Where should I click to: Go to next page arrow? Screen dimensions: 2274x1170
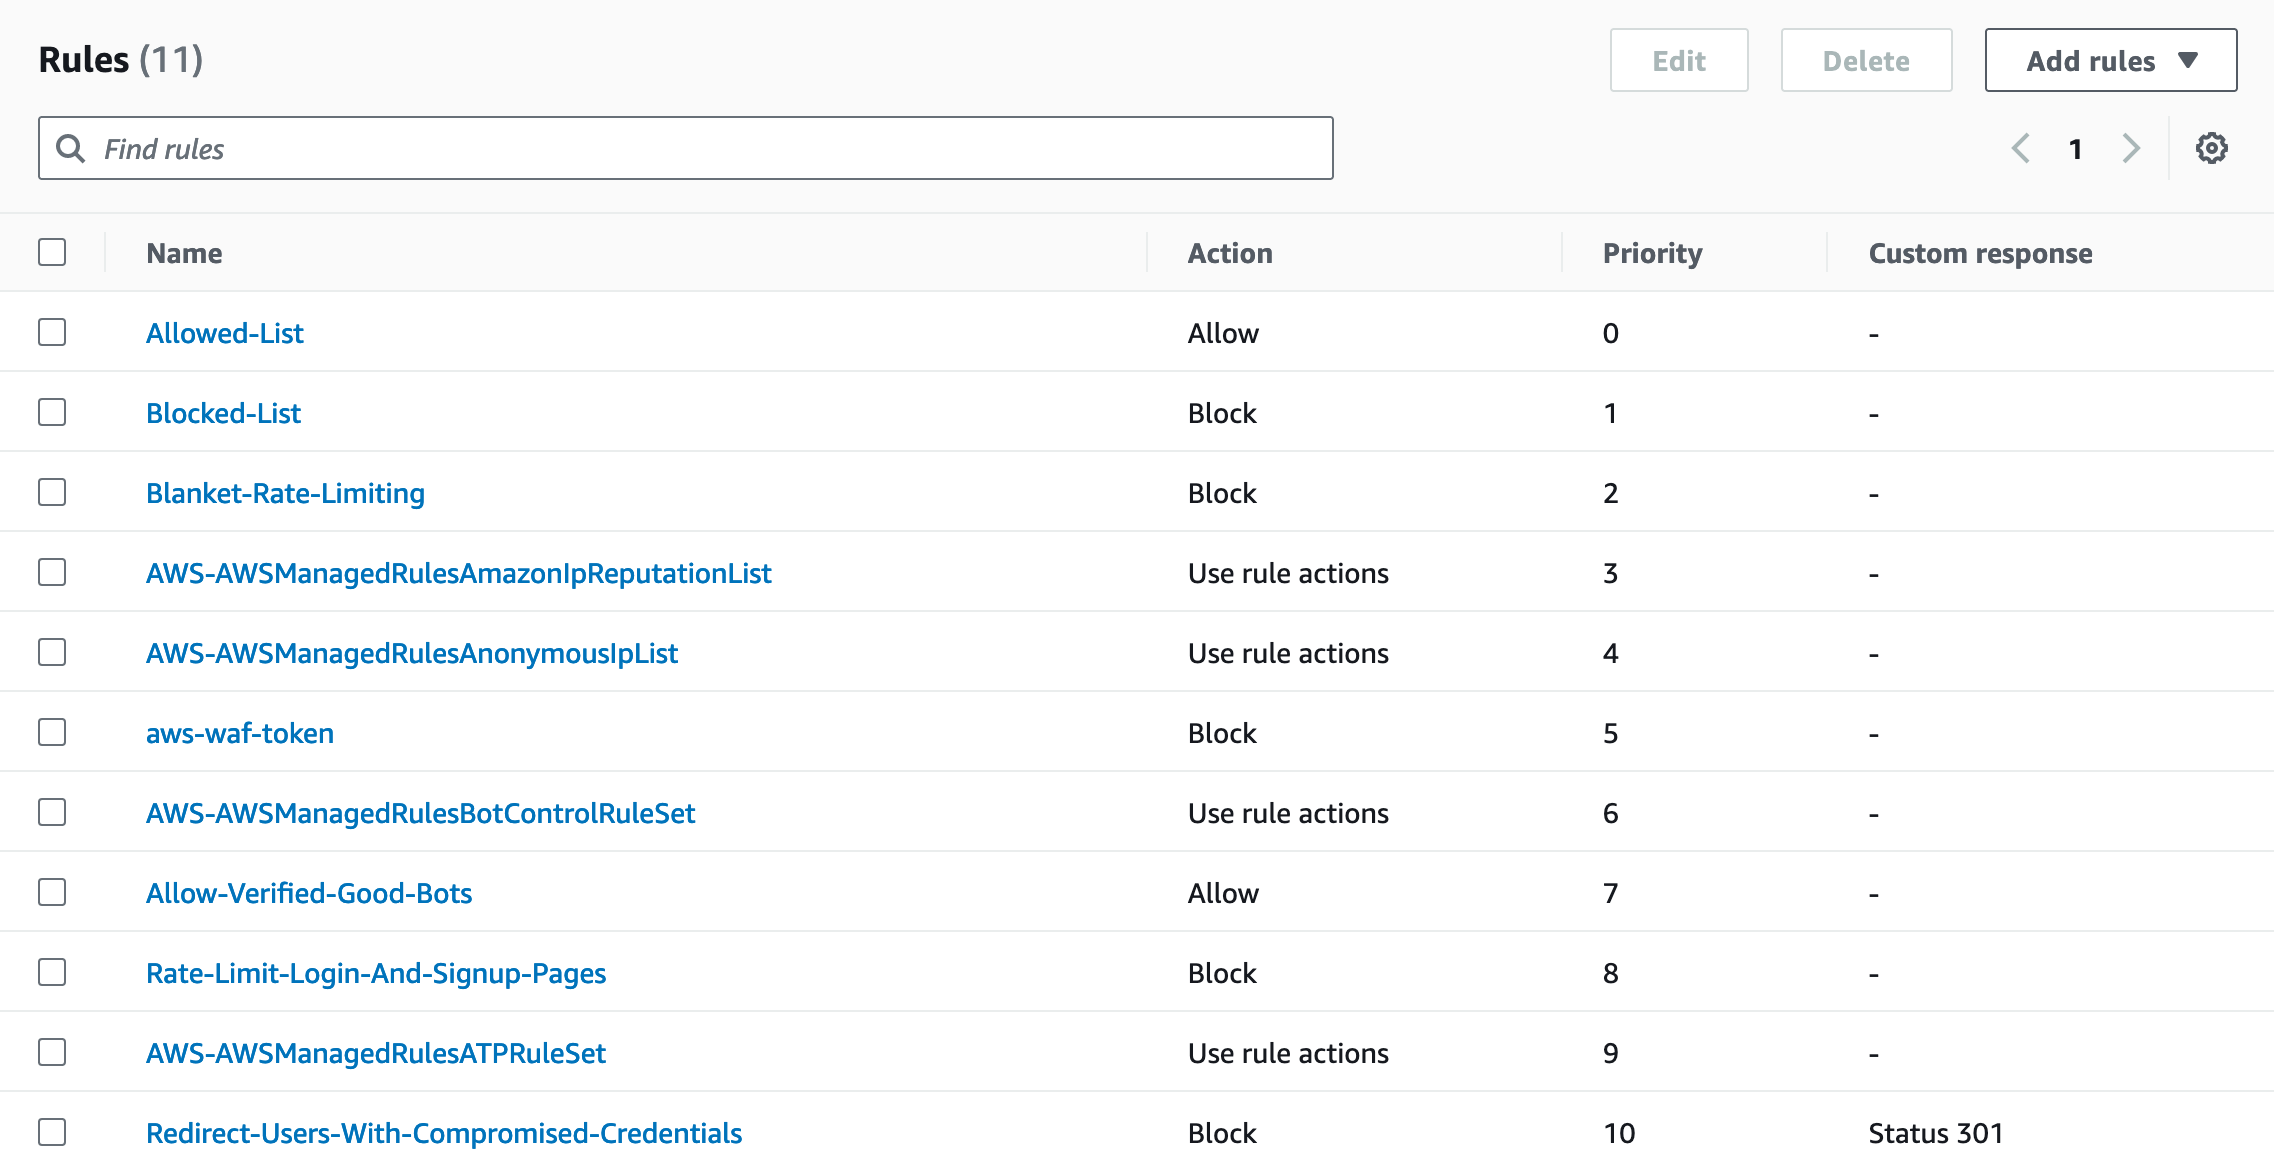tap(2131, 148)
